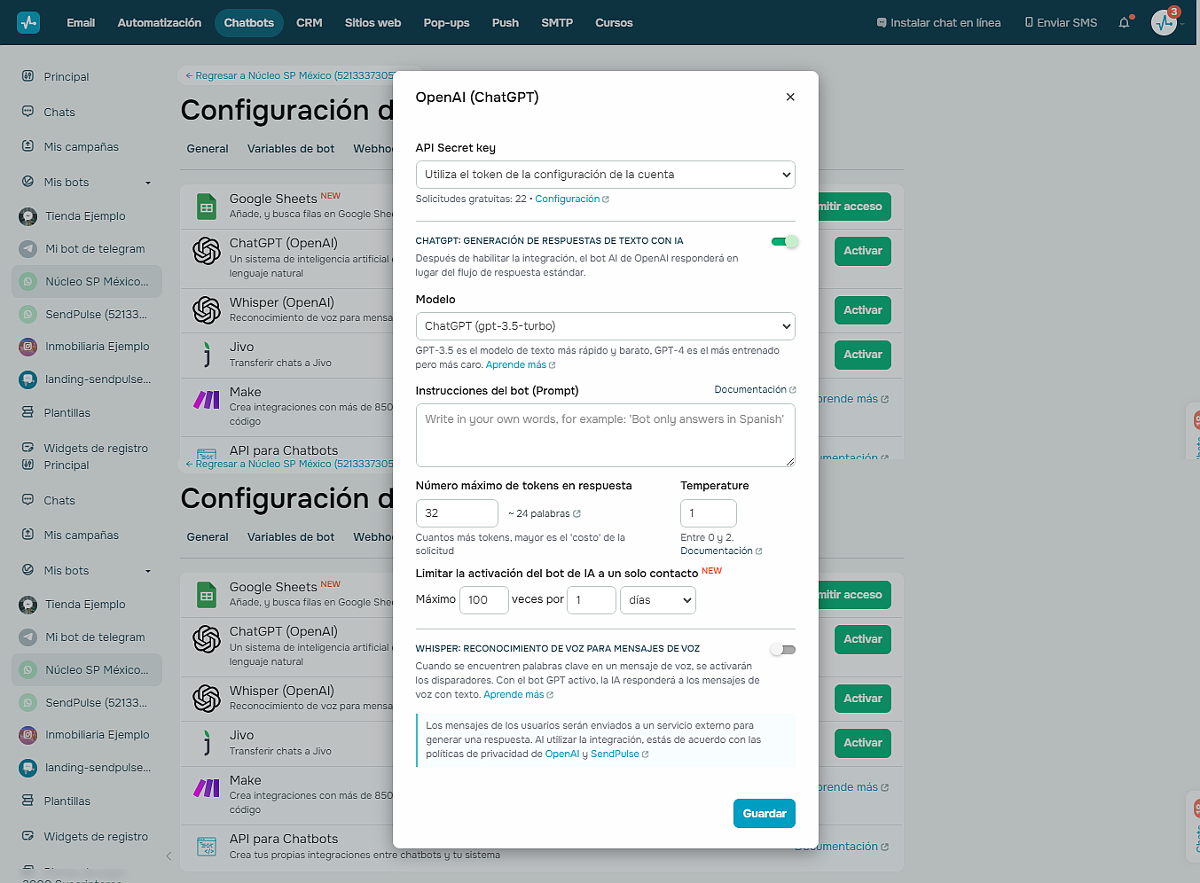Click the first Plantillas sidebar icon
This screenshot has height=883, width=1200.
tap(28, 412)
